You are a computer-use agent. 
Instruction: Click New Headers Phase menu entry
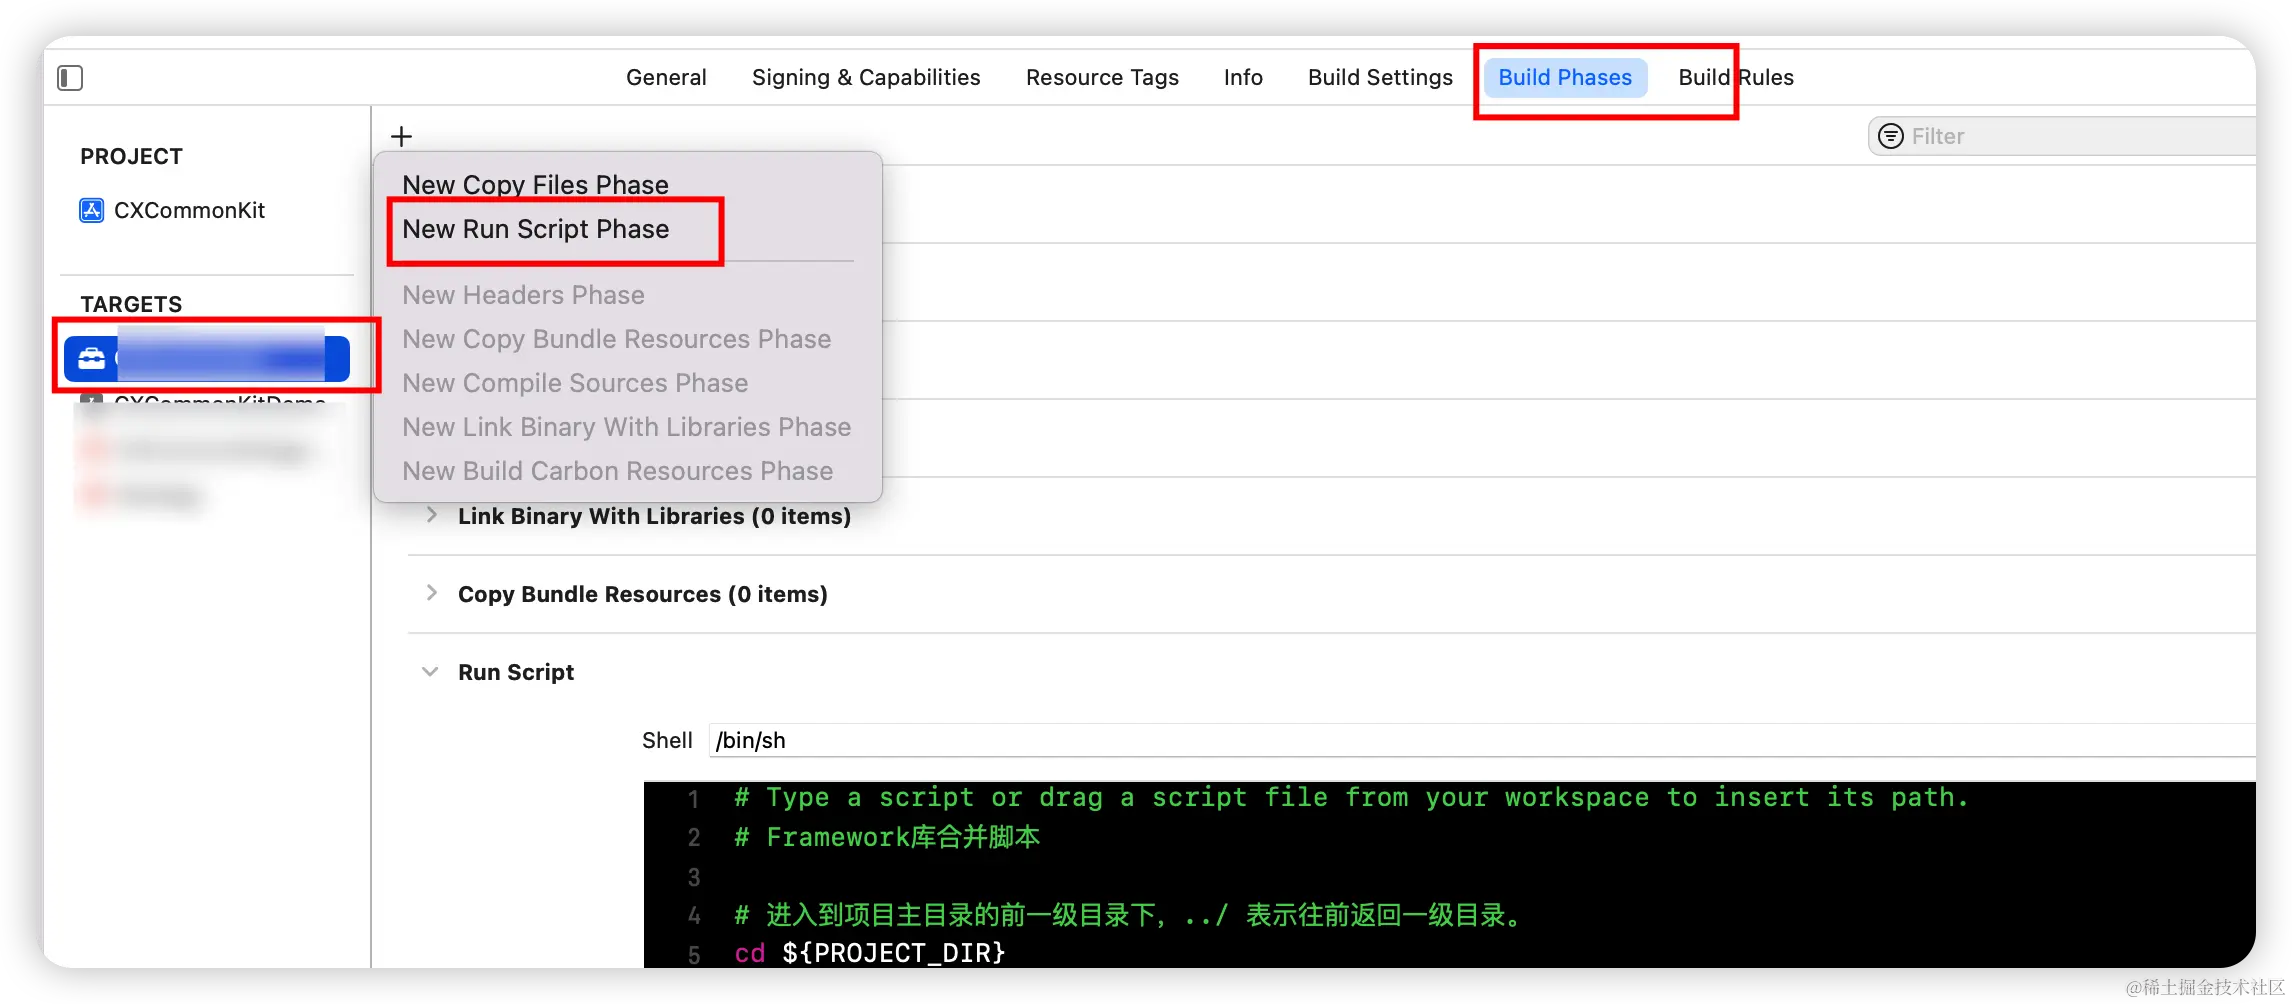pyautogui.click(x=523, y=295)
